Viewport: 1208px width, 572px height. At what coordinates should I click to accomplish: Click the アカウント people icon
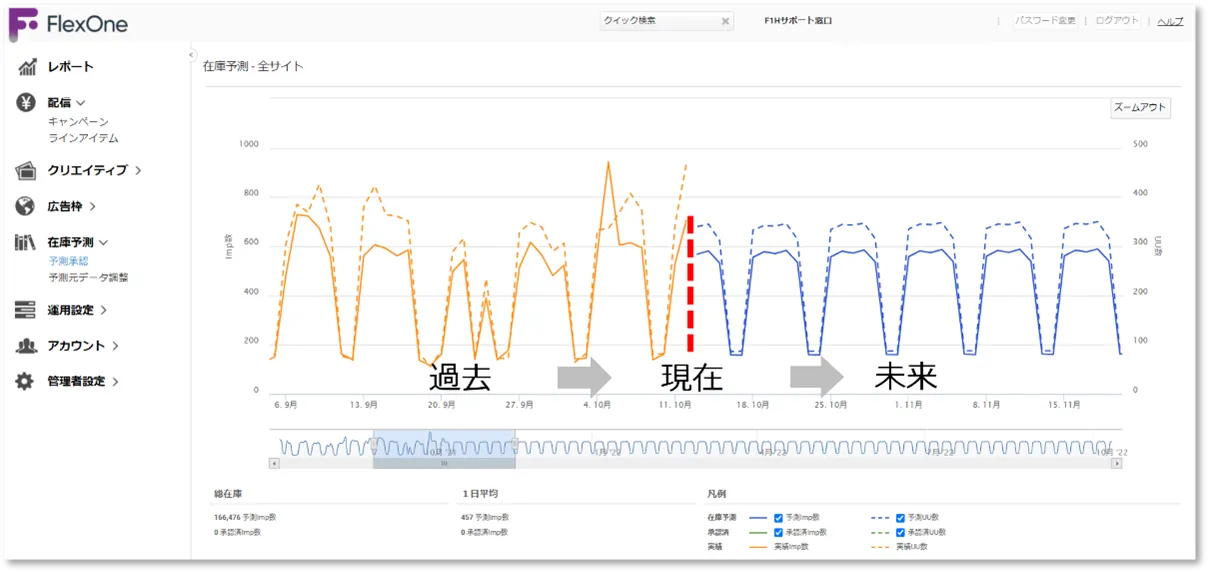[x=27, y=346]
